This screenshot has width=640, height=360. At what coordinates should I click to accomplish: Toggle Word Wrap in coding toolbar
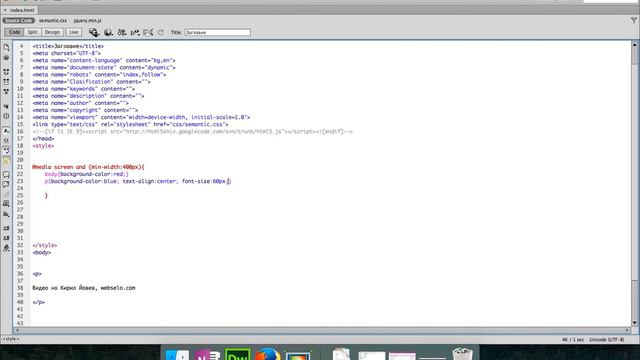6,150
